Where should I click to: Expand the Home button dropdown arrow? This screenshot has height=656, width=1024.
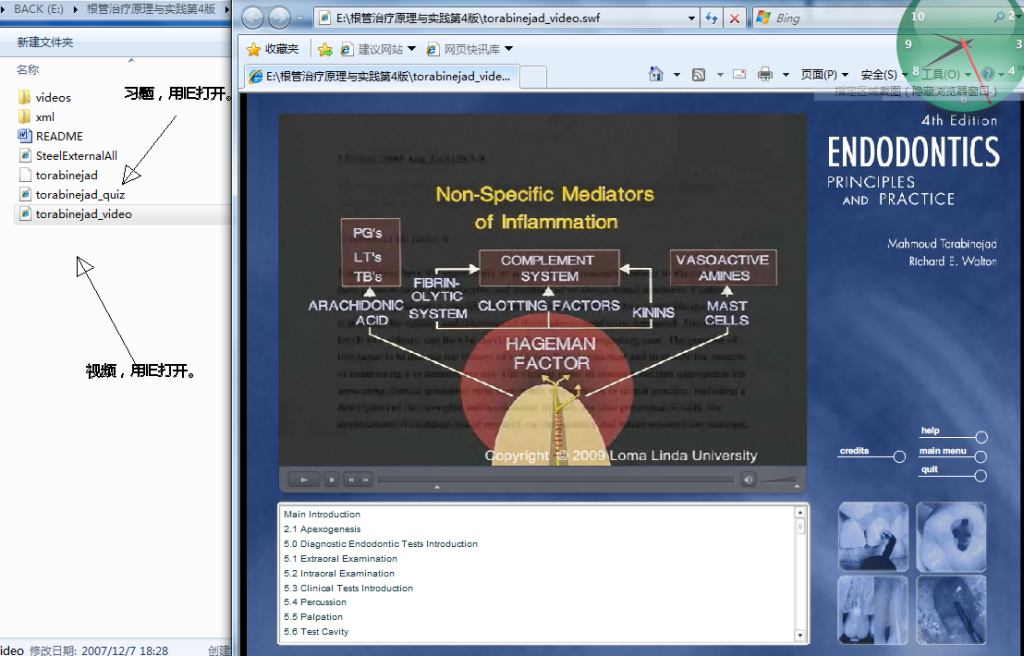tap(677, 74)
